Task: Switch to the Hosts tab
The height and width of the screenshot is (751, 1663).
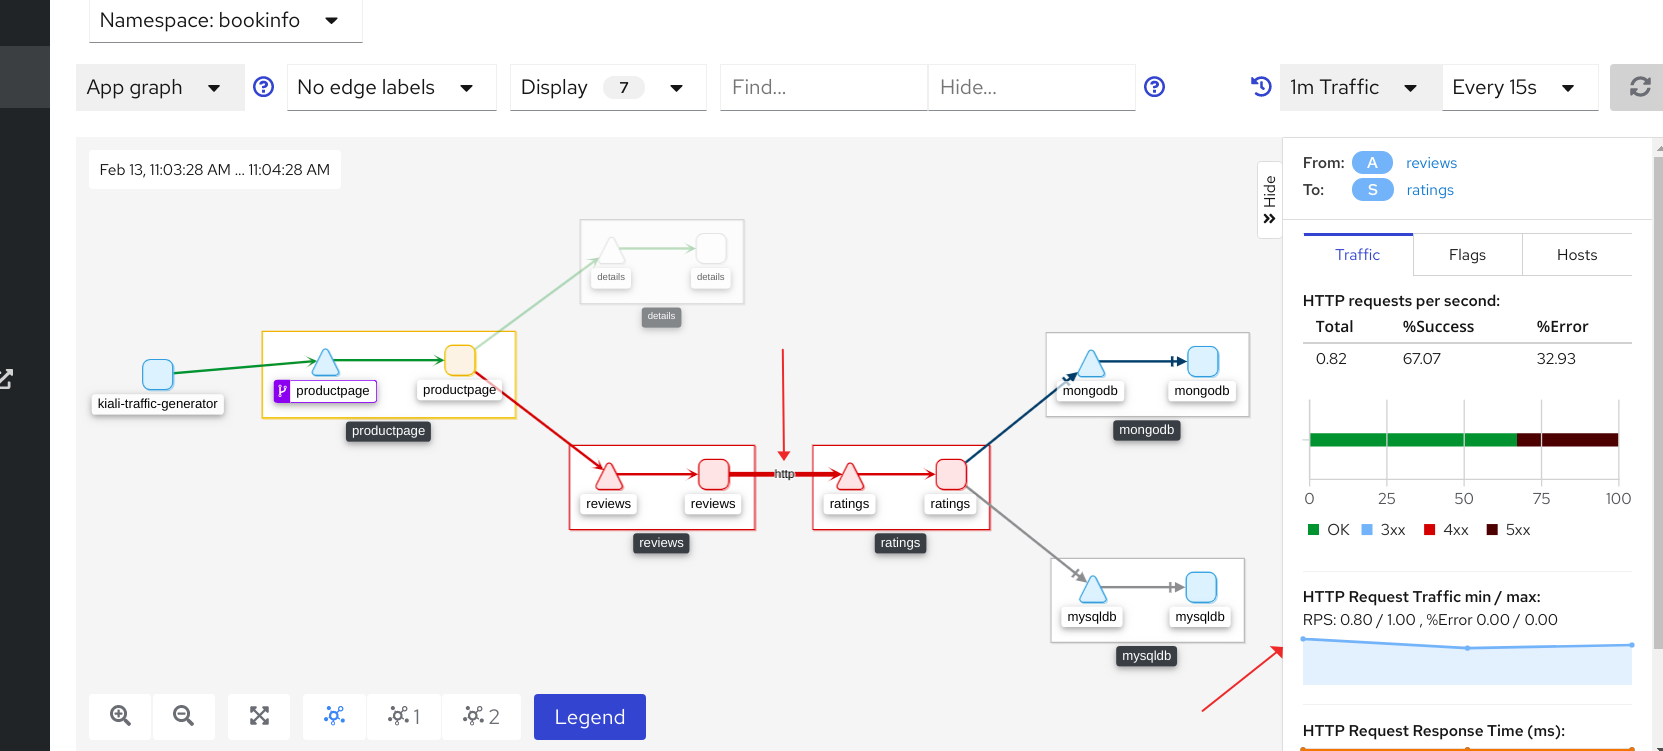Action: (1577, 255)
